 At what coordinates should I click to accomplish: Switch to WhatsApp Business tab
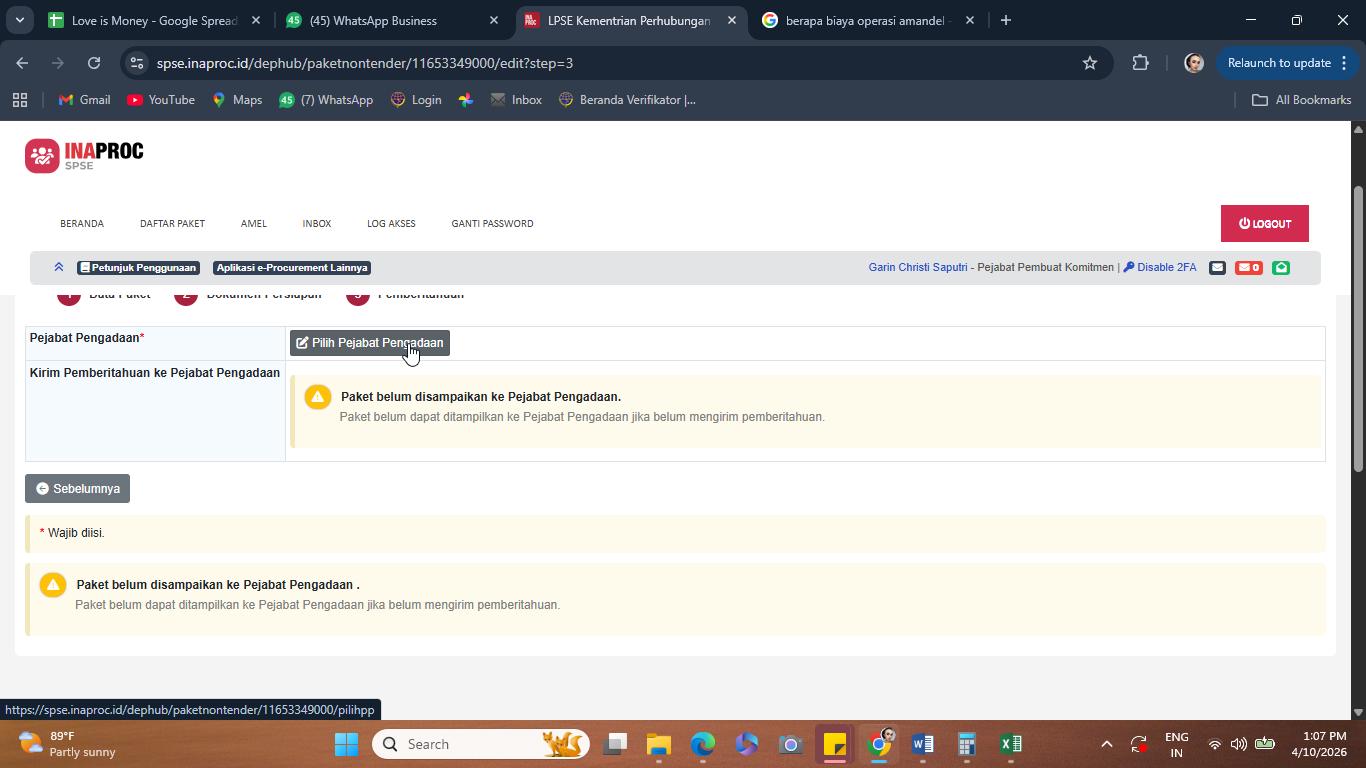point(390,20)
